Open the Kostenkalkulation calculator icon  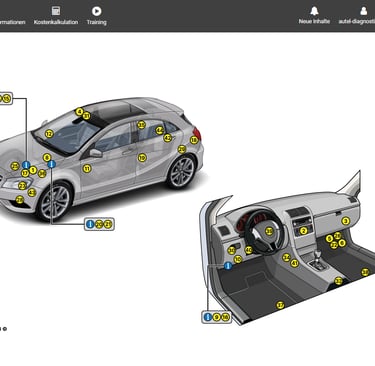point(56,11)
